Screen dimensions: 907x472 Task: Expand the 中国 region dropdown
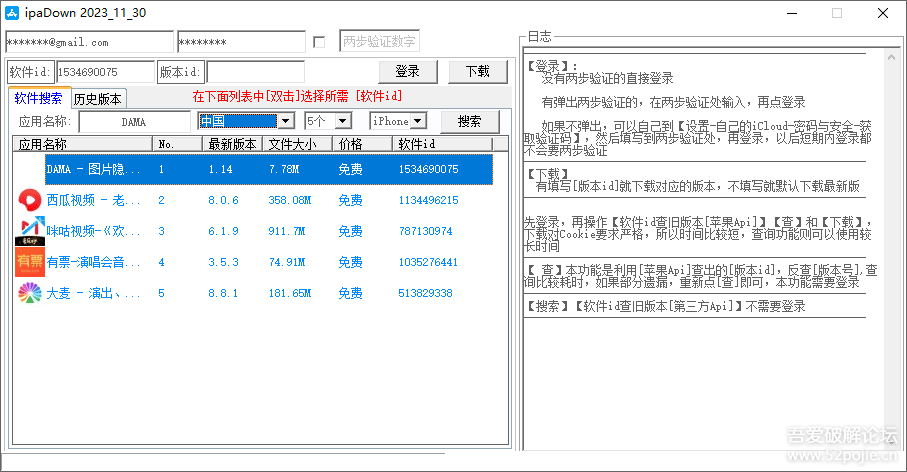(285, 121)
